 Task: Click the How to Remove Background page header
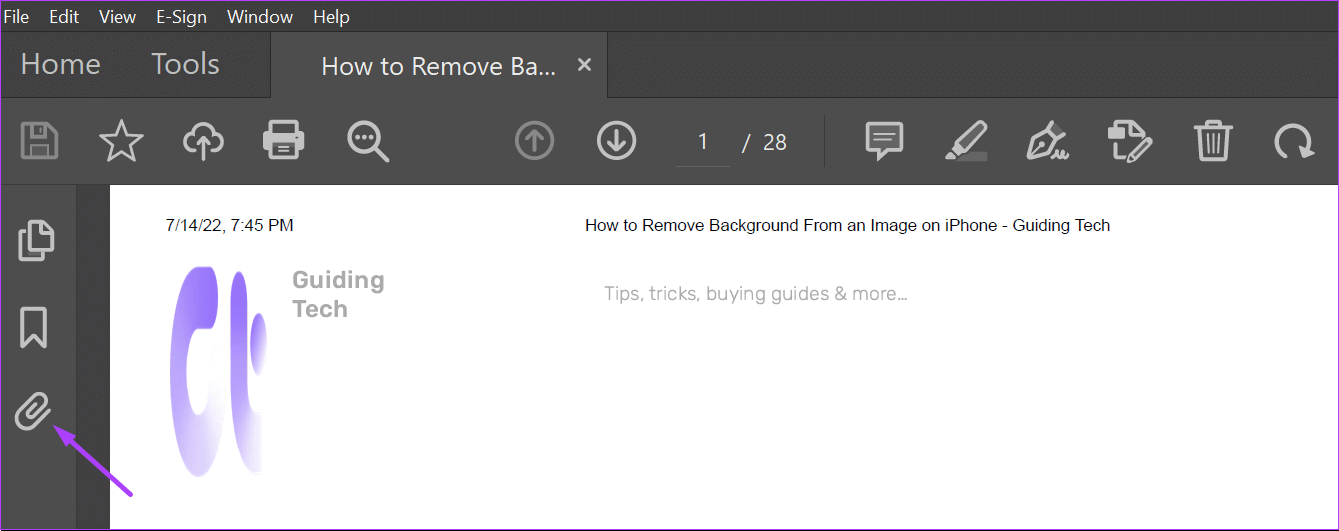click(x=847, y=225)
